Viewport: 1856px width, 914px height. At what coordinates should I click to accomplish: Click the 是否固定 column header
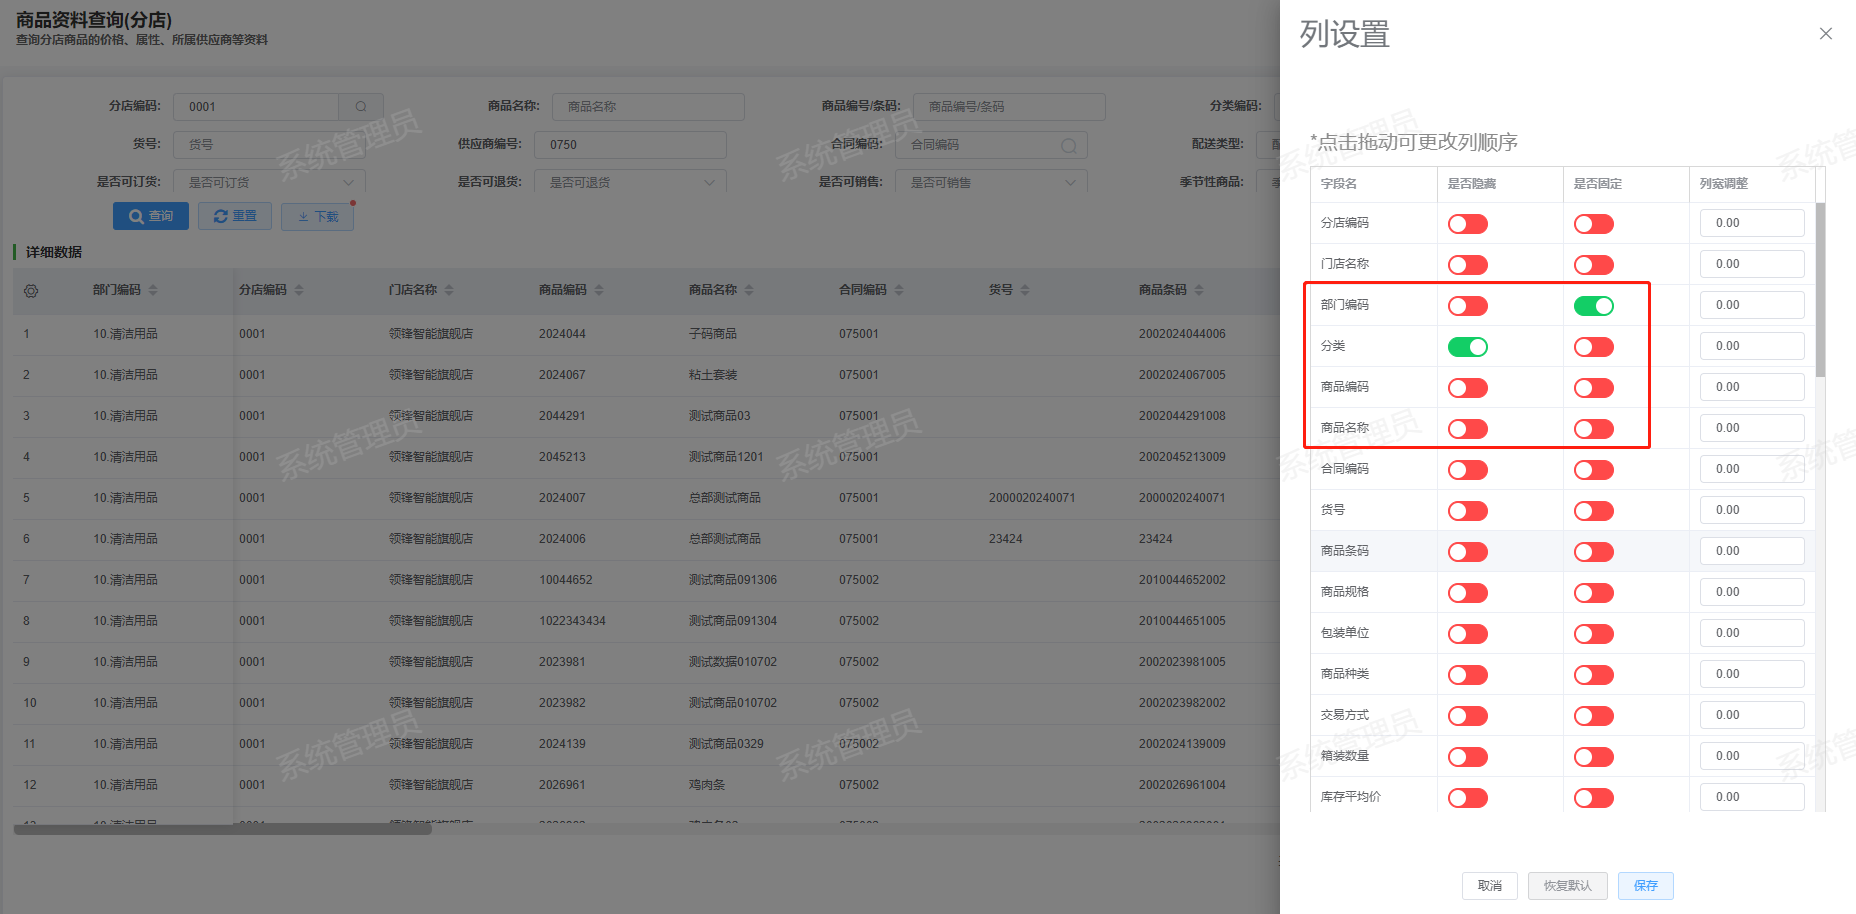coord(1598,184)
